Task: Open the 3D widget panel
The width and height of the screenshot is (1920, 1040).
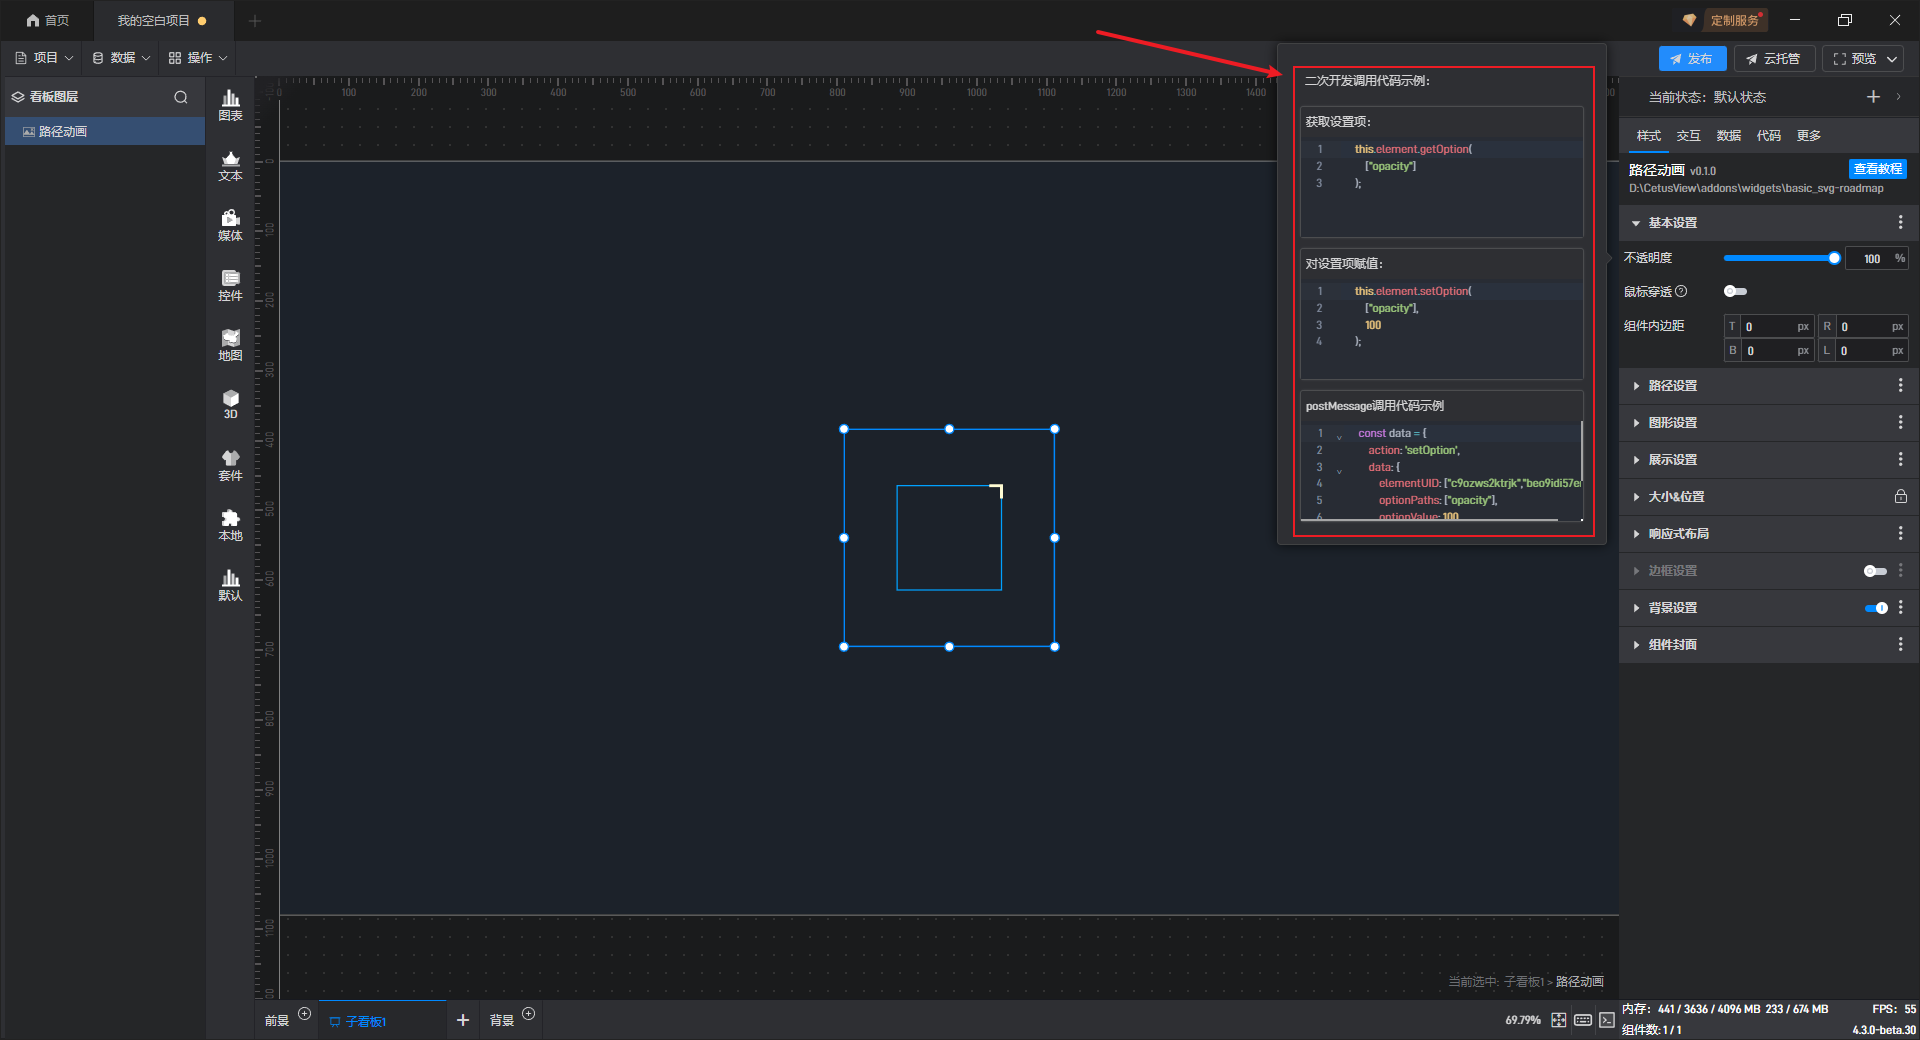Action: pyautogui.click(x=230, y=404)
